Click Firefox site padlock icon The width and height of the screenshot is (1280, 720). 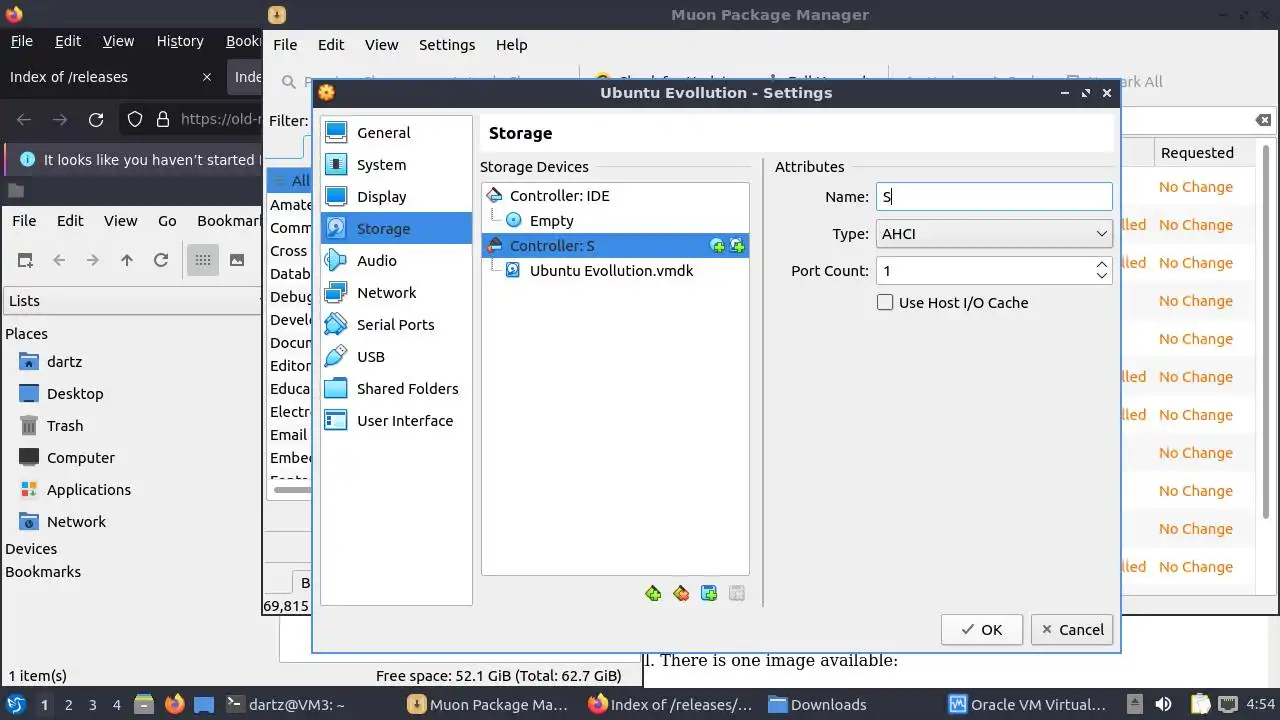[x=163, y=120]
